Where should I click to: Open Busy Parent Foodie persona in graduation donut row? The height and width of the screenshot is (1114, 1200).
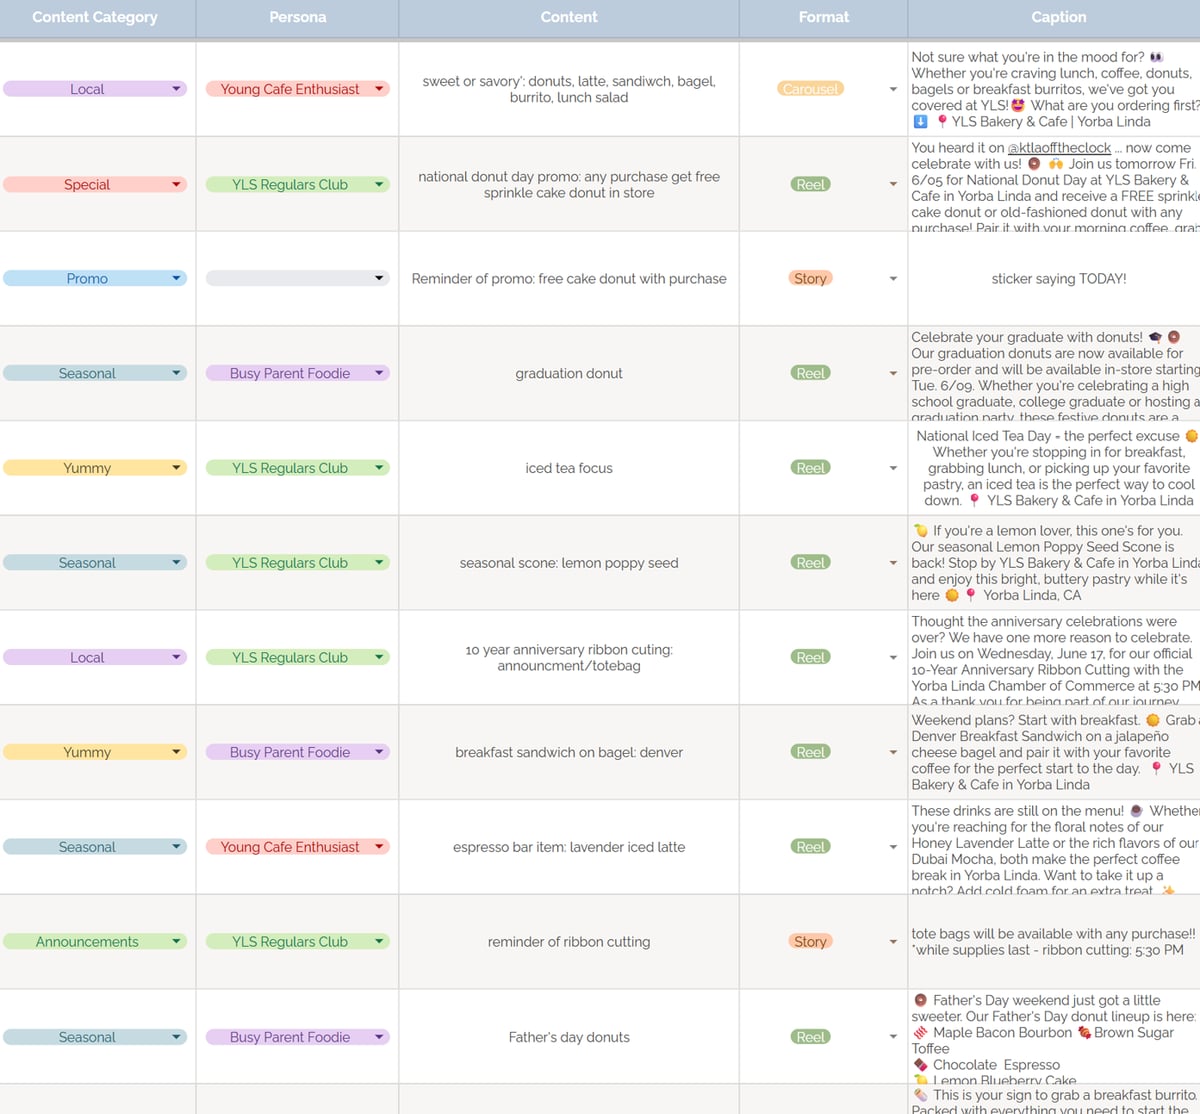point(297,373)
